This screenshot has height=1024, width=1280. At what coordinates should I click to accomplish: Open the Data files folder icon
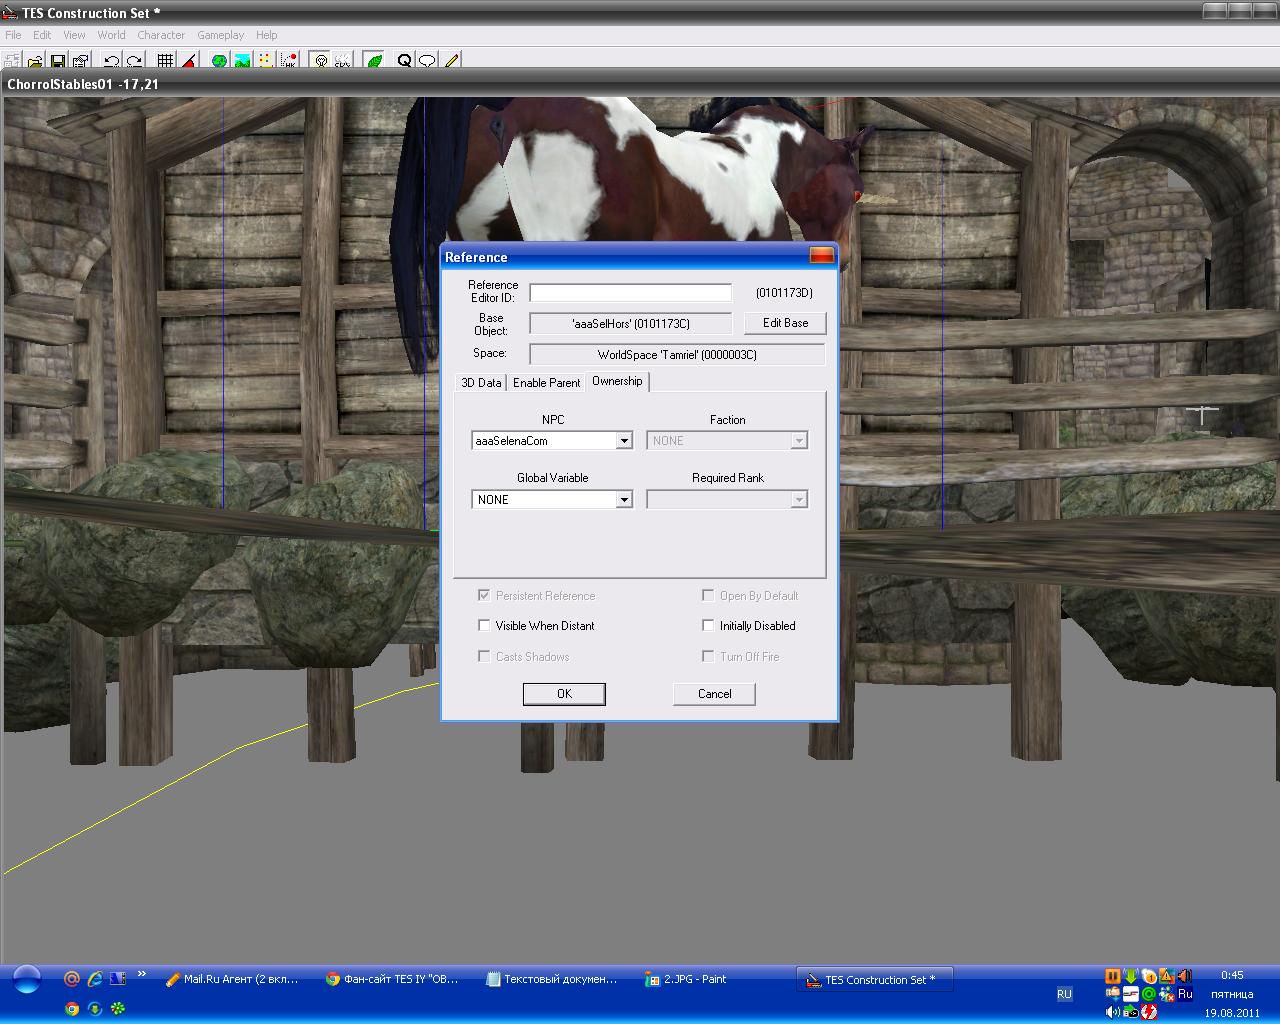(35, 61)
